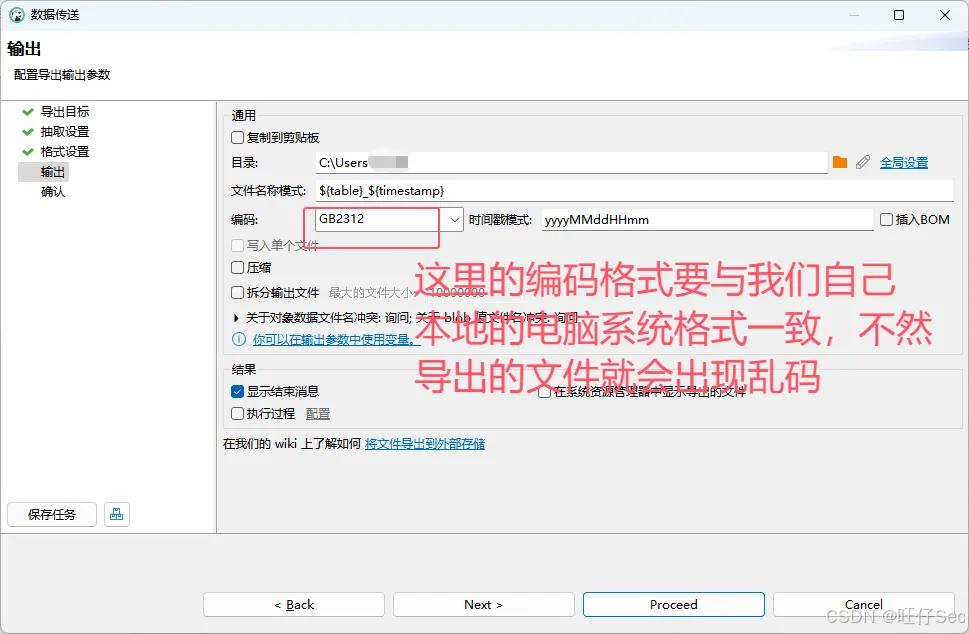Viewport: 969px width, 634px height.
Task: Enable 复制到剪贴板 checkbox
Action: (x=237, y=137)
